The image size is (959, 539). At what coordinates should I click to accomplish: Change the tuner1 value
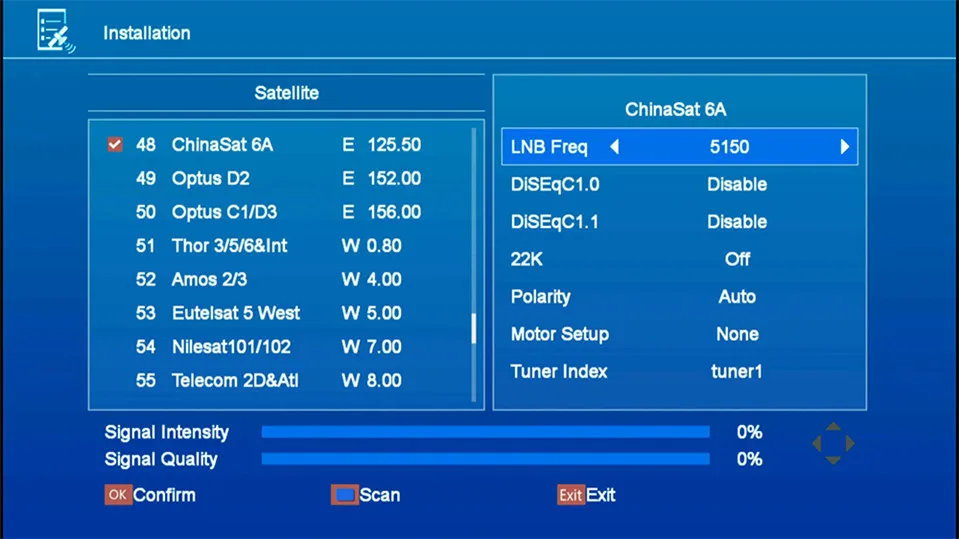point(737,371)
